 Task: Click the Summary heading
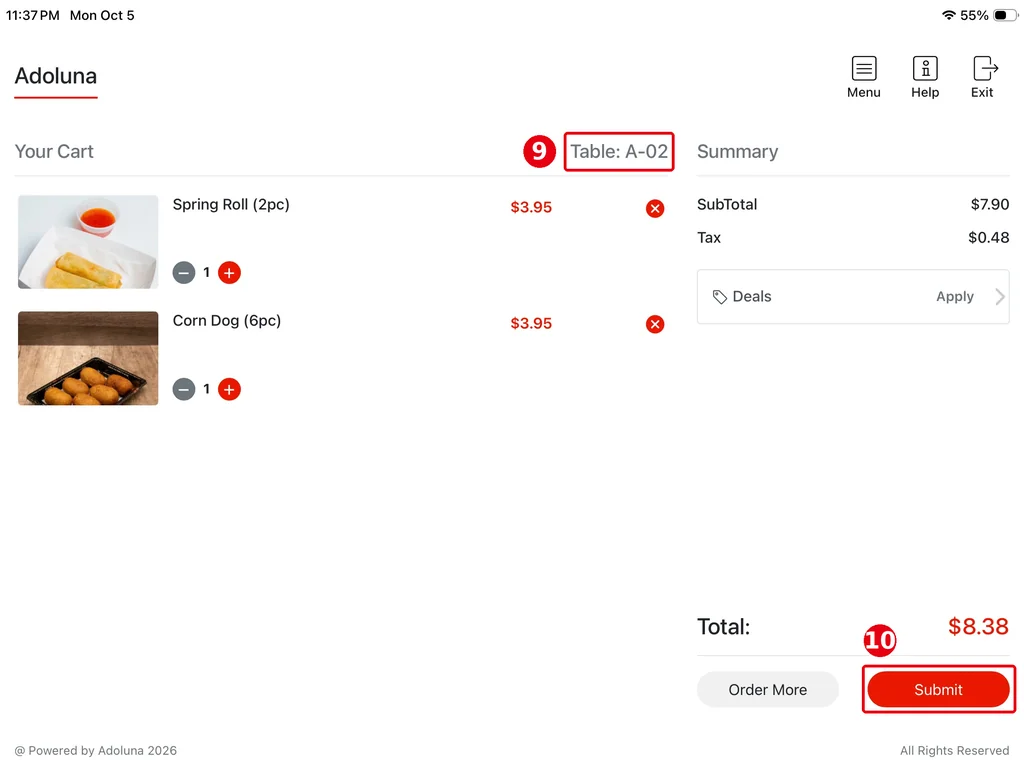click(x=737, y=152)
